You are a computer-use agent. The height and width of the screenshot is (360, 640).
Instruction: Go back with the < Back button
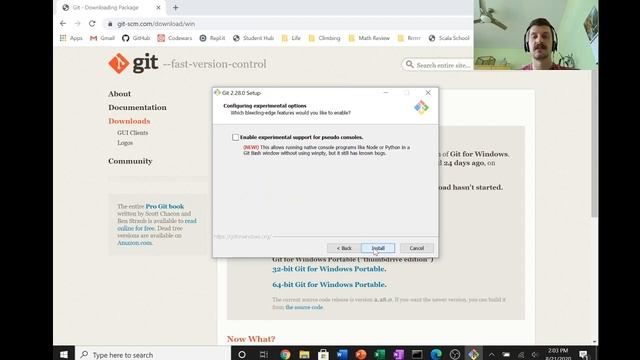point(344,248)
